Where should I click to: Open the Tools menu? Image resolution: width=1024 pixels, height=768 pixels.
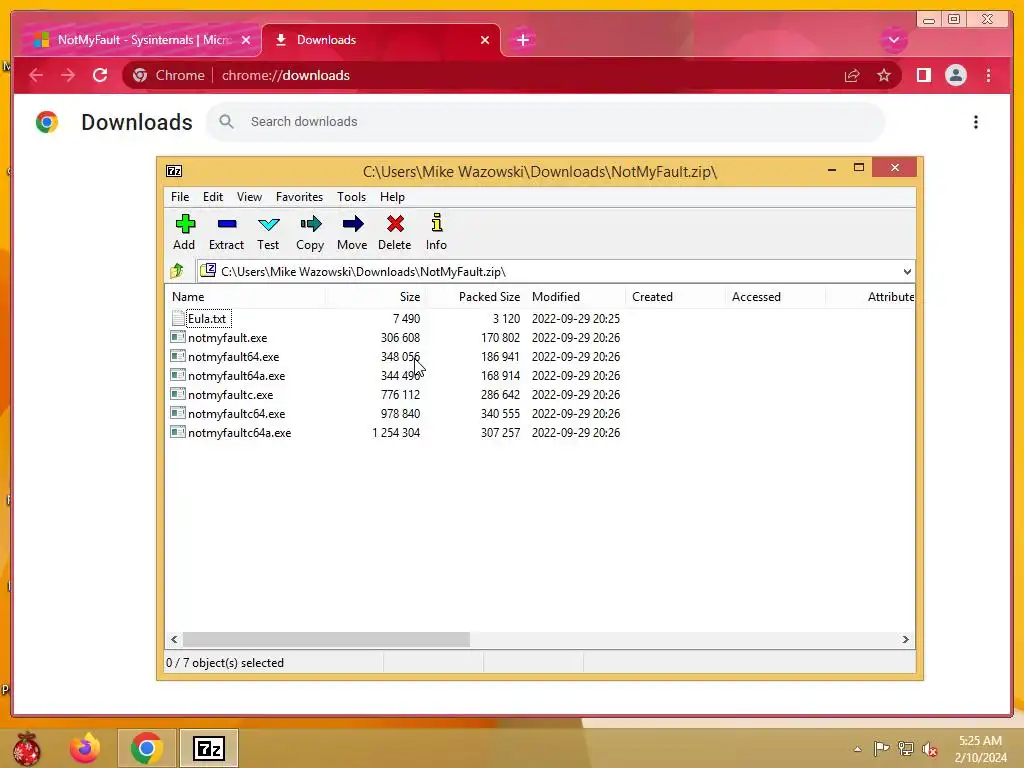(351, 197)
